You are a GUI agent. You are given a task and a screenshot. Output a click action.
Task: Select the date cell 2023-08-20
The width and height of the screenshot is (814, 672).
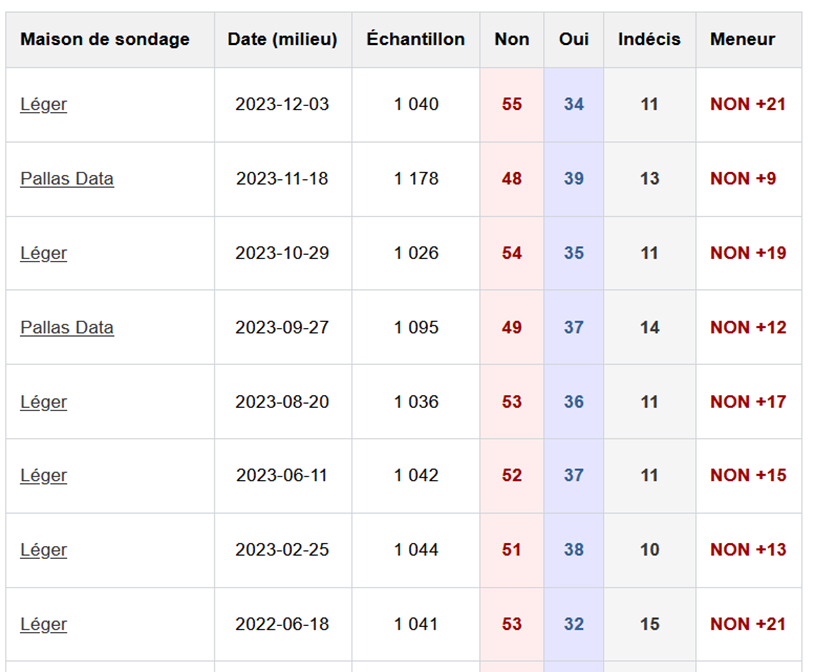point(282,402)
